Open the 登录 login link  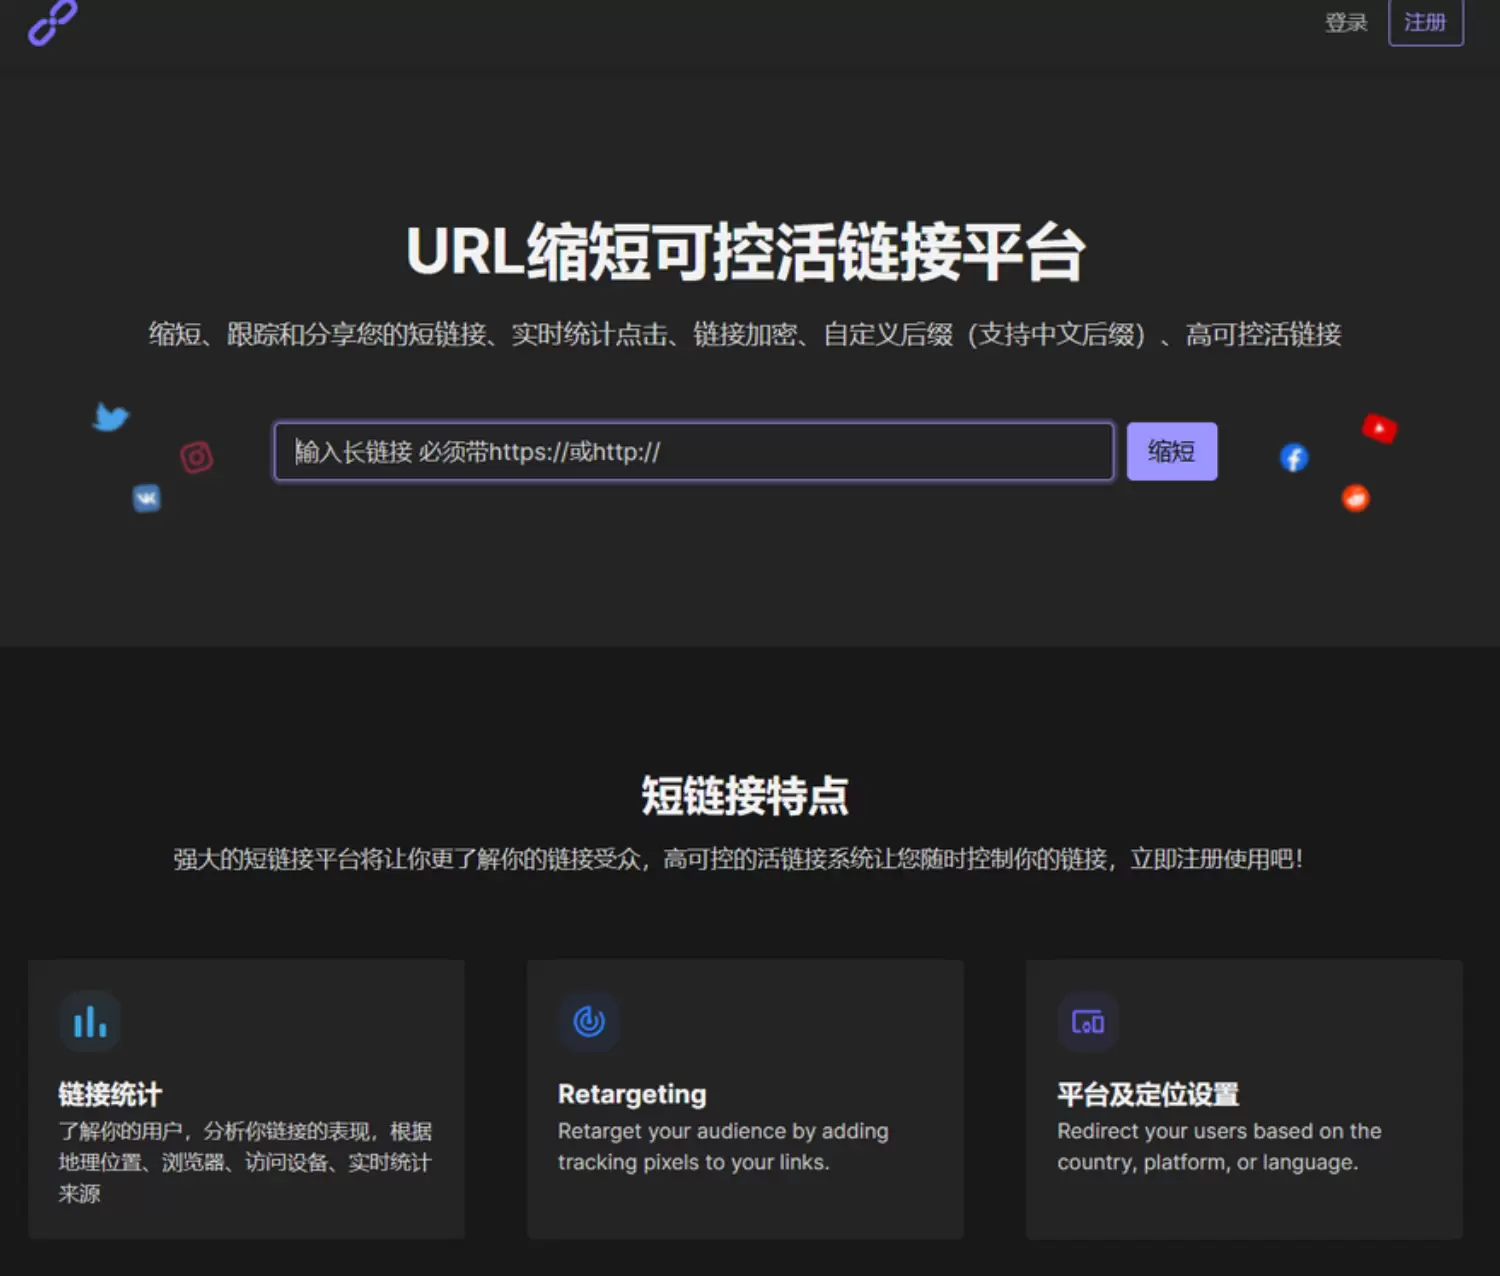tap(1346, 22)
